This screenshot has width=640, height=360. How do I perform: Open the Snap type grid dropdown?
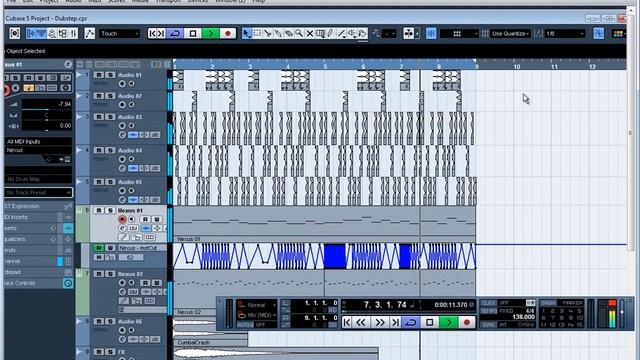(459, 33)
